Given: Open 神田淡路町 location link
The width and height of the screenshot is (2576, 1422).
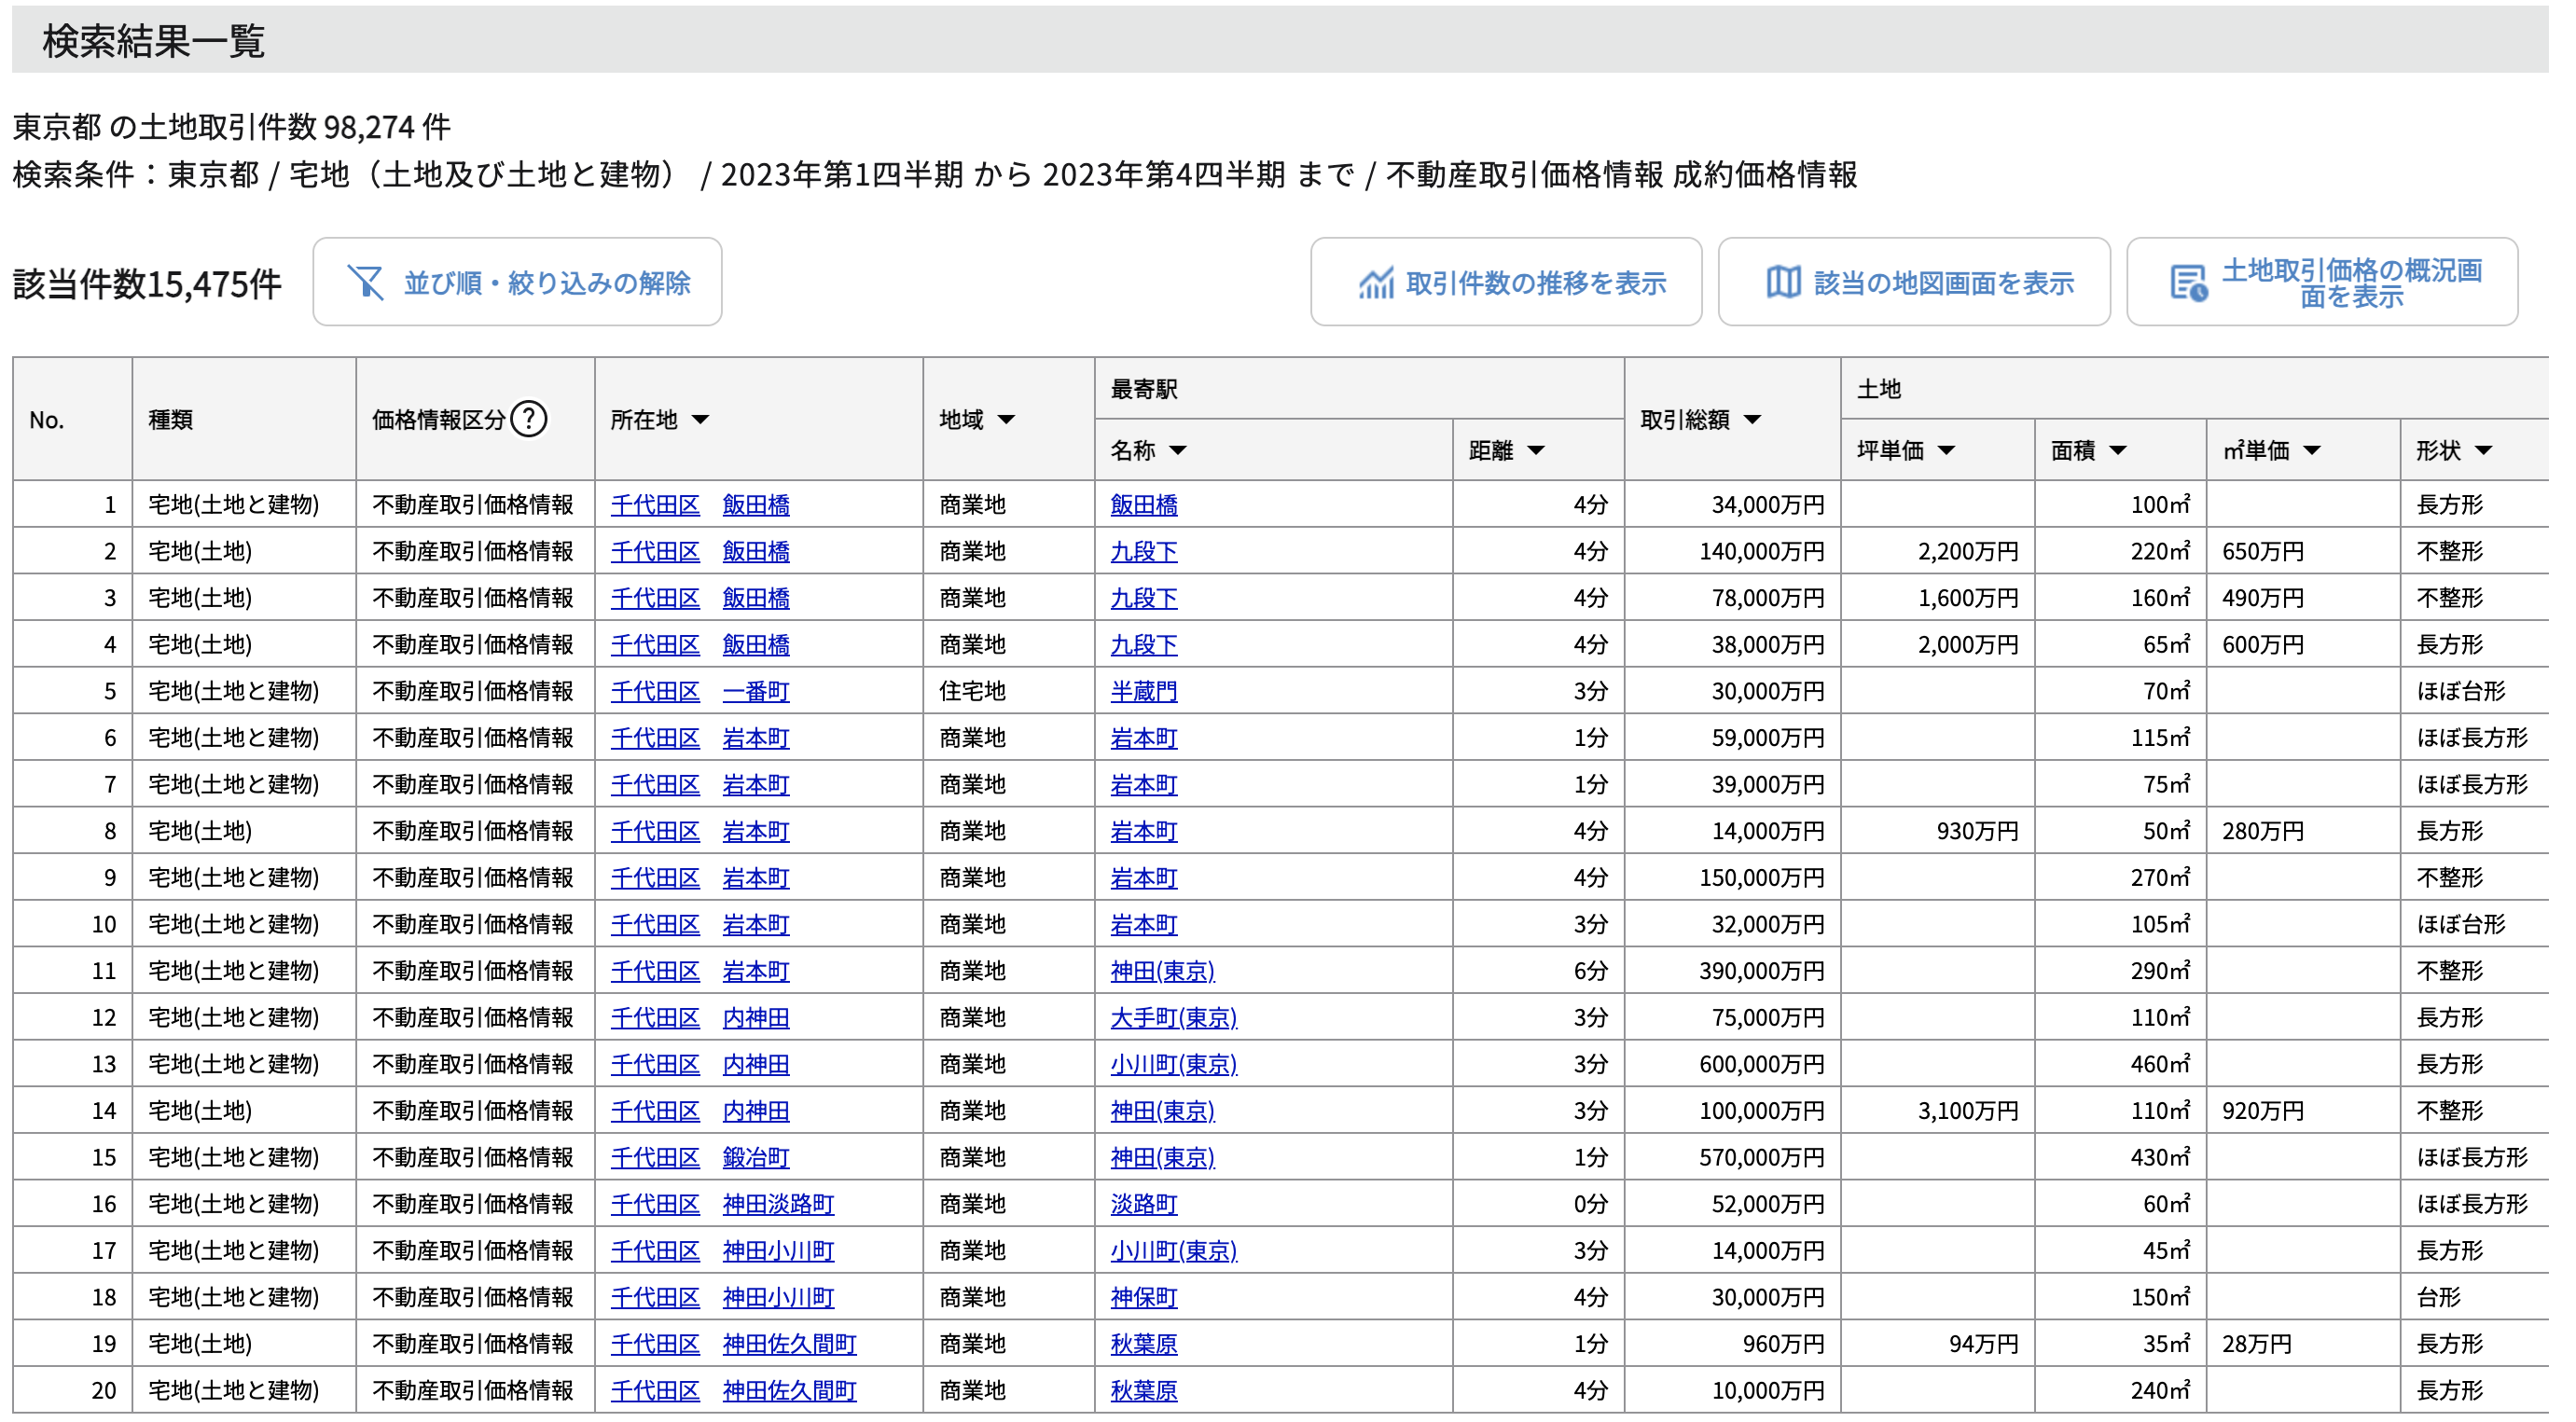Looking at the screenshot, I should point(779,1205).
